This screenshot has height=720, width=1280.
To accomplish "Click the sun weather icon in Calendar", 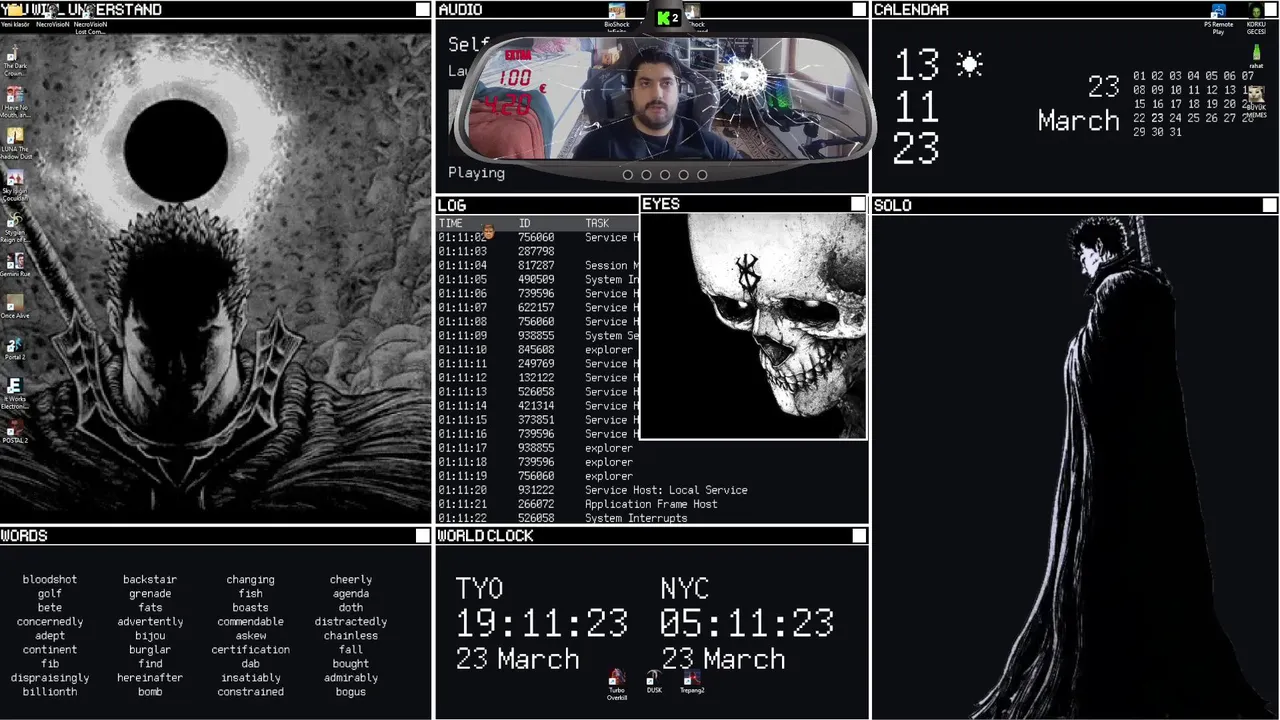I will tap(969, 65).
